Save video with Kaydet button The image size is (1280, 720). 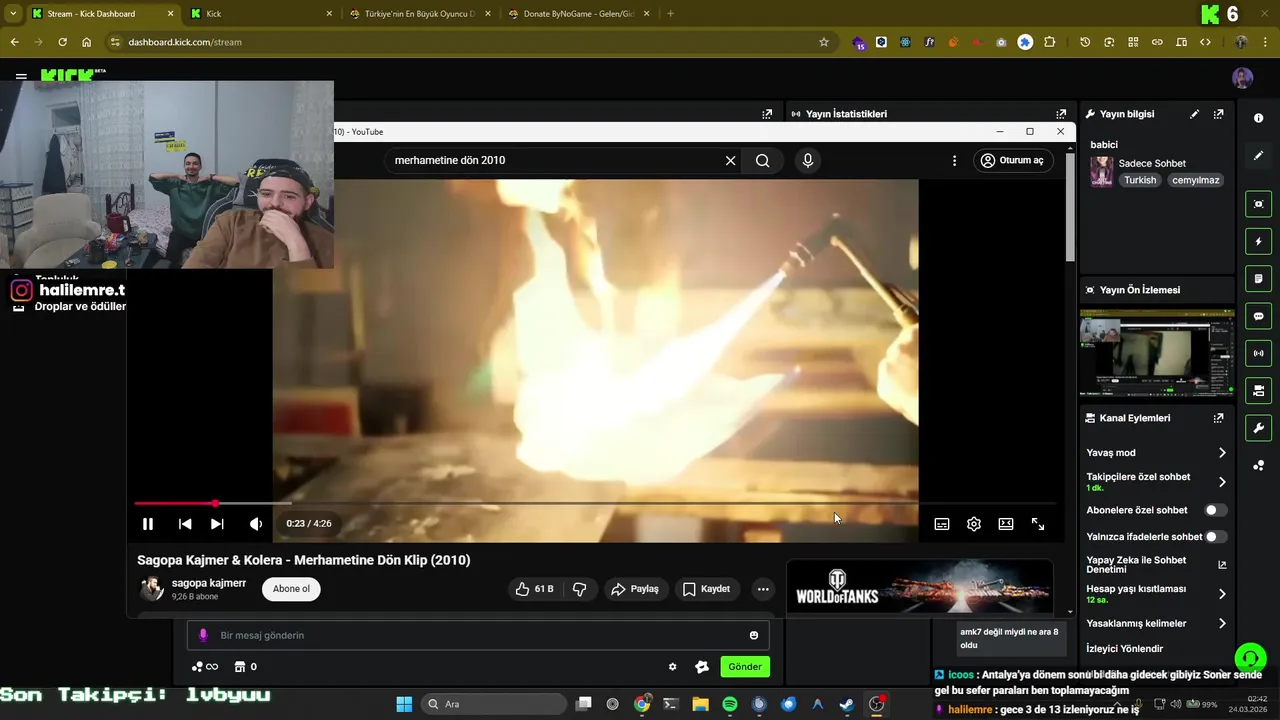click(706, 589)
